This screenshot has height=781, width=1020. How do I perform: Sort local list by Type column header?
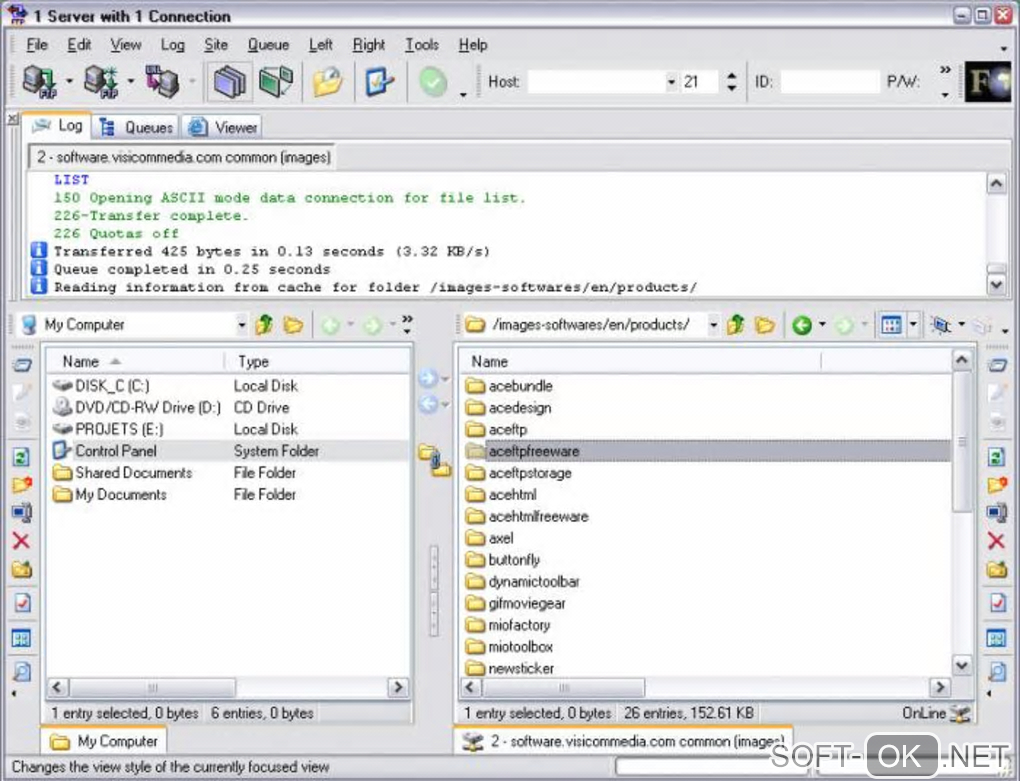pos(253,362)
